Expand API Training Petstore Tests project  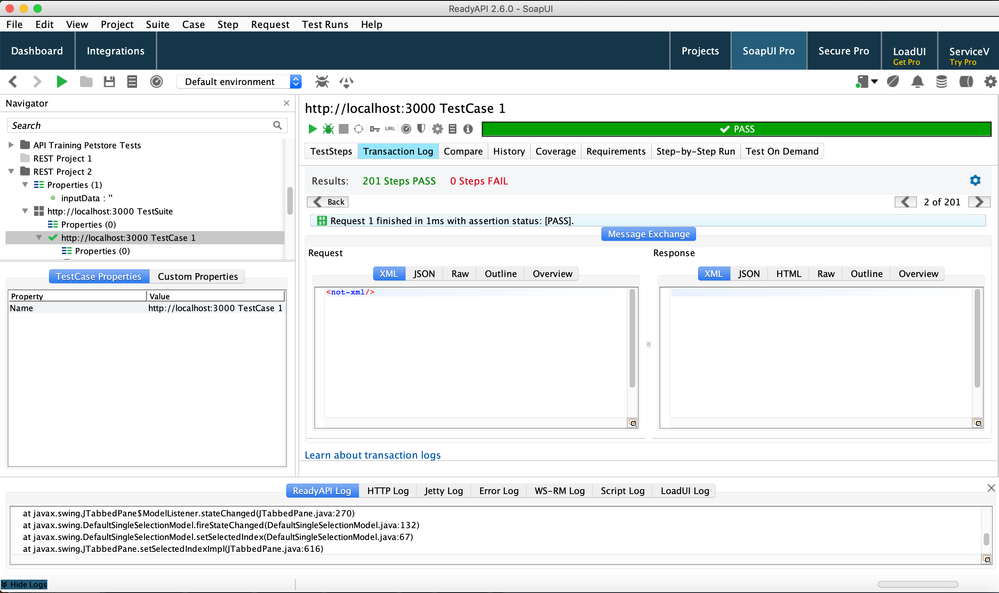(x=12, y=145)
